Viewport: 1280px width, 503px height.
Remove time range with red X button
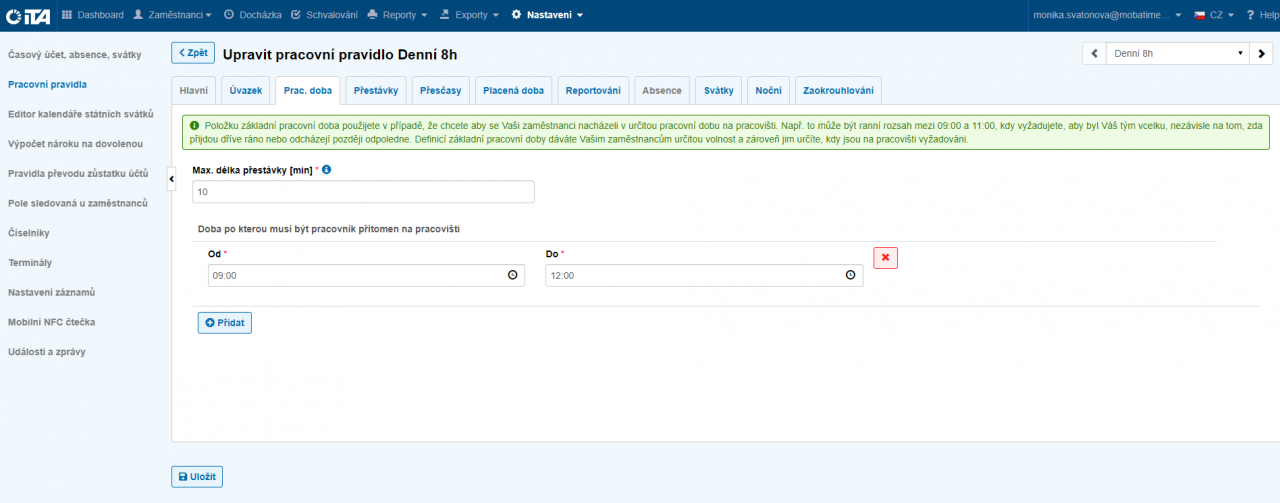885,258
